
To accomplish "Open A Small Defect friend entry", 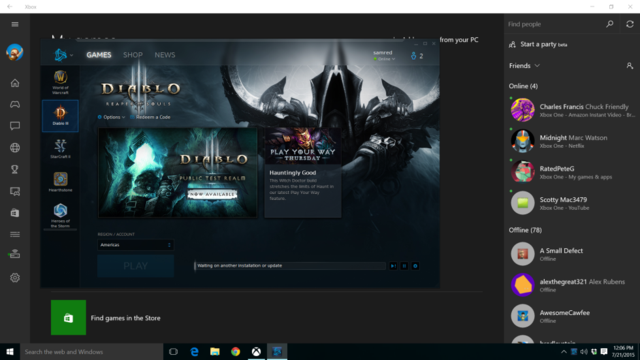I will [x=571, y=254].
